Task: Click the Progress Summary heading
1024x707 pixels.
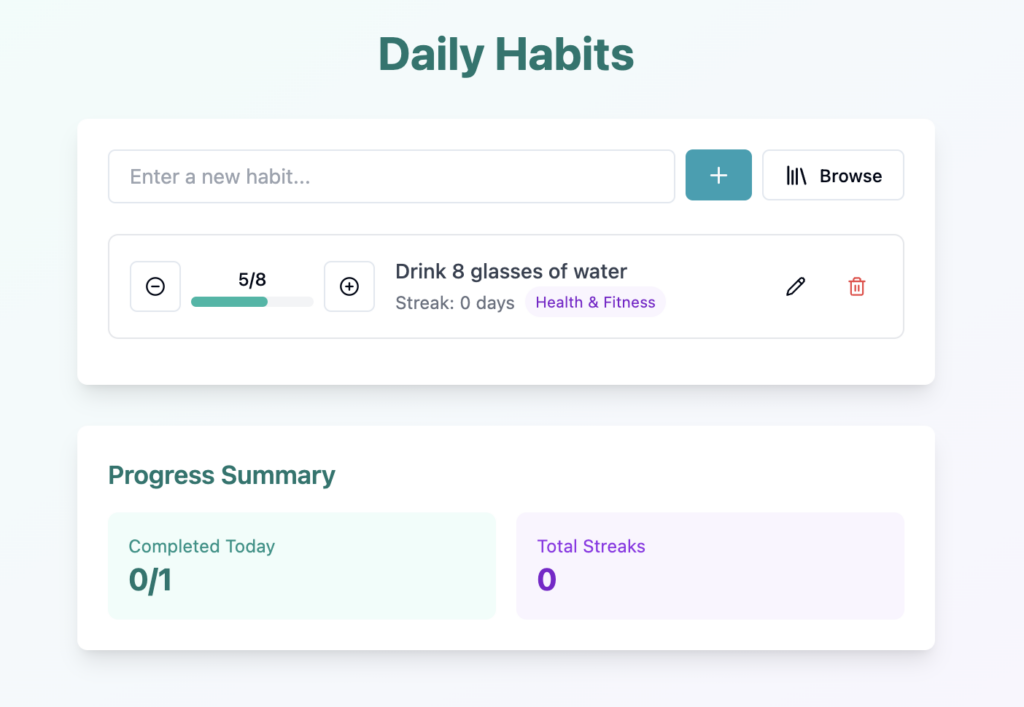Action: tap(221, 476)
